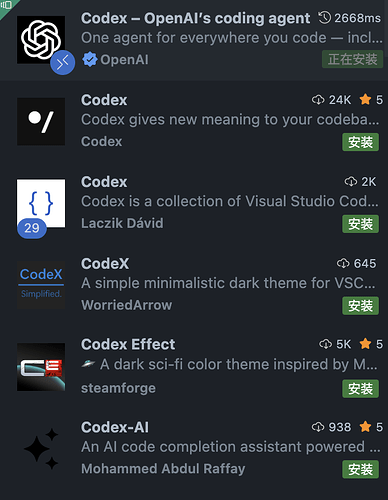
Task: Click the remote badge on OpenAI icon
Action: (x=63, y=62)
